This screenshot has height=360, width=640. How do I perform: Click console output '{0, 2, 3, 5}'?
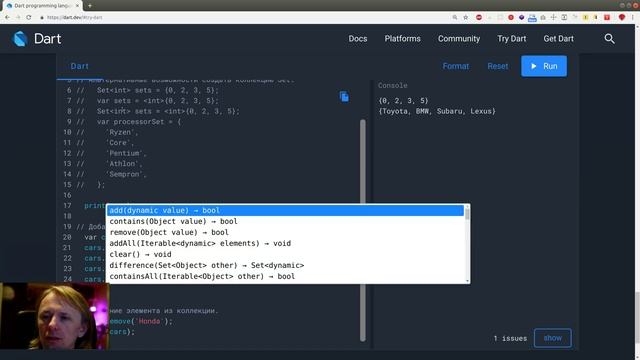coord(403,101)
